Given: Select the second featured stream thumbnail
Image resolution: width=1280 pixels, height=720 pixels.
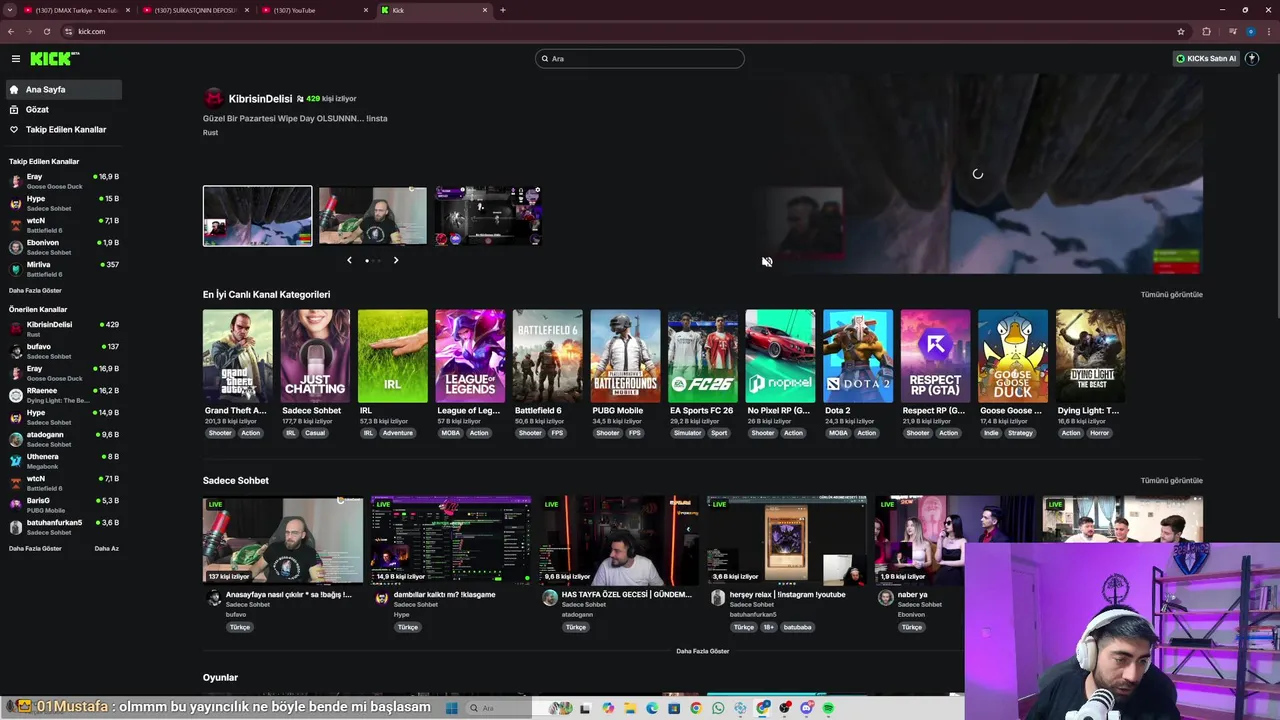Looking at the screenshot, I should [373, 216].
